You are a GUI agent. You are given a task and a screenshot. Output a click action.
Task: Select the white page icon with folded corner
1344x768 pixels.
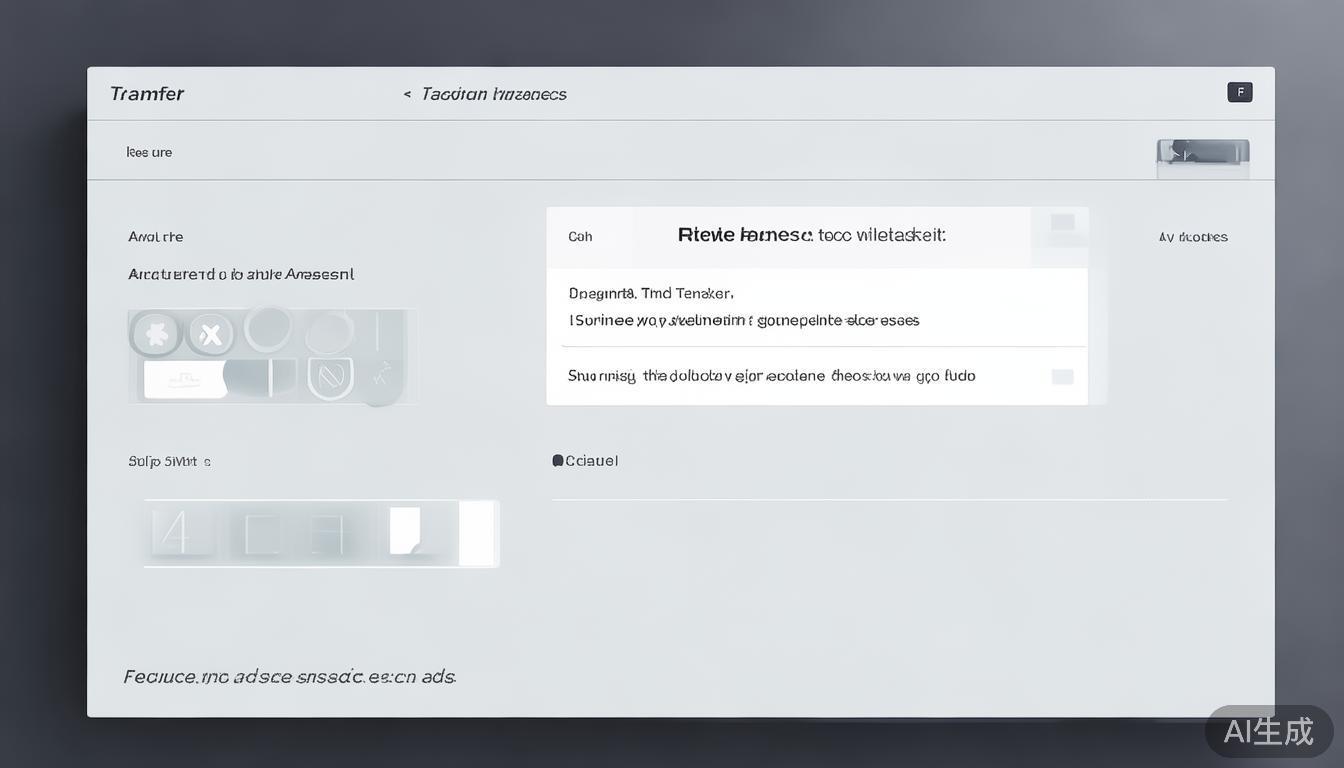[x=404, y=530]
